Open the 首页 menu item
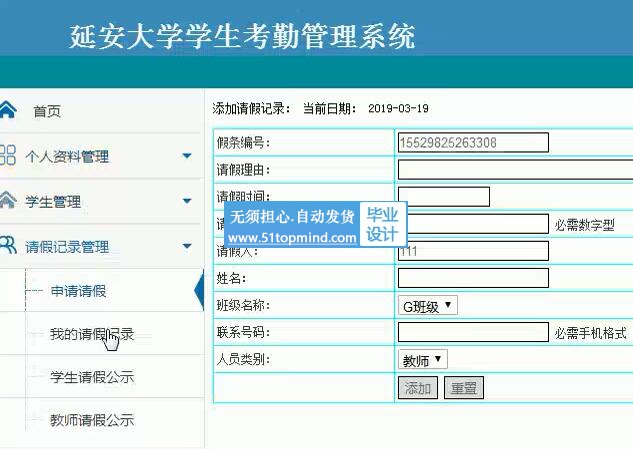The image size is (633, 449). (47, 111)
